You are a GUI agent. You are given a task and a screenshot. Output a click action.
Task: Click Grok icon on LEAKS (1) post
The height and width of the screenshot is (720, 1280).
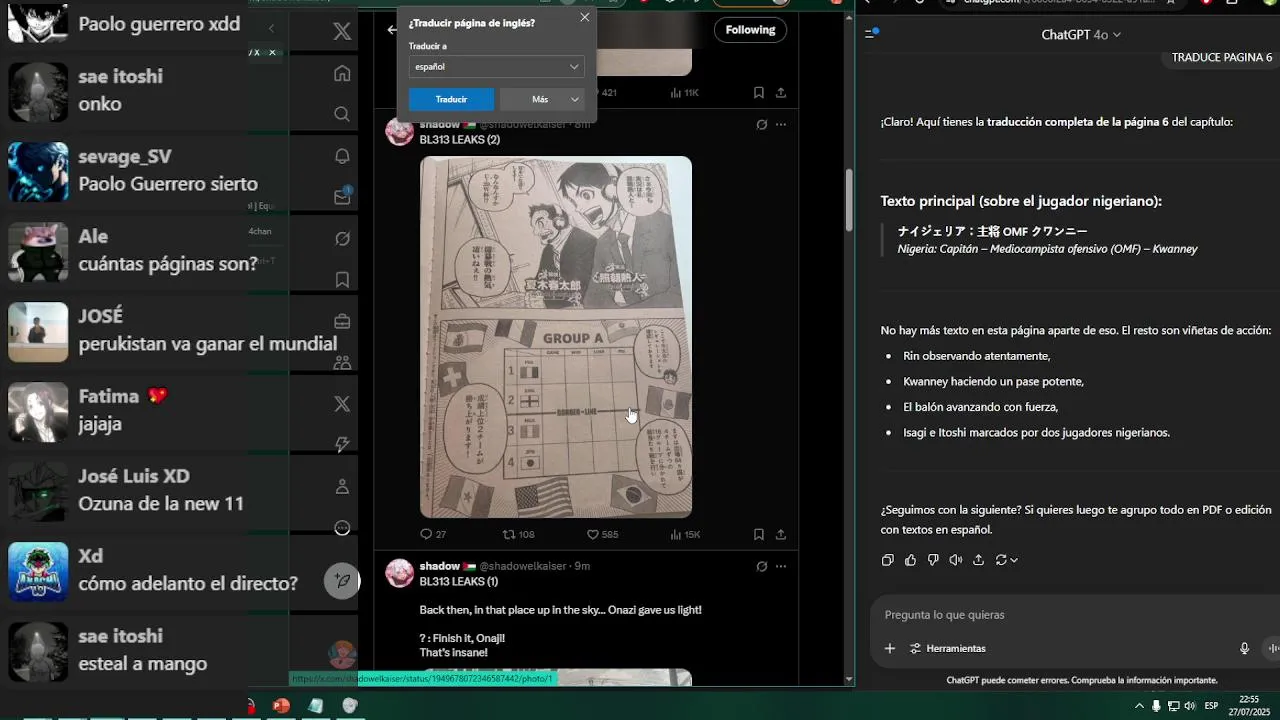pyautogui.click(x=761, y=566)
